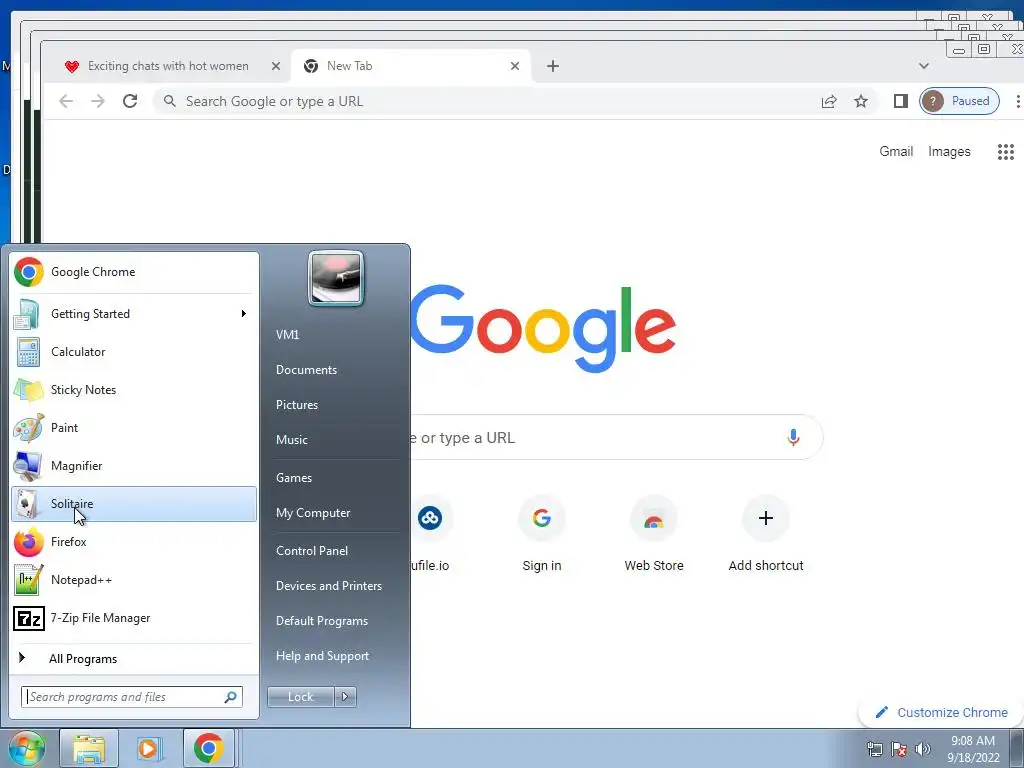Image resolution: width=1024 pixels, height=768 pixels.
Task: Click the Paused profile button
Action: (x=959, y=101)
